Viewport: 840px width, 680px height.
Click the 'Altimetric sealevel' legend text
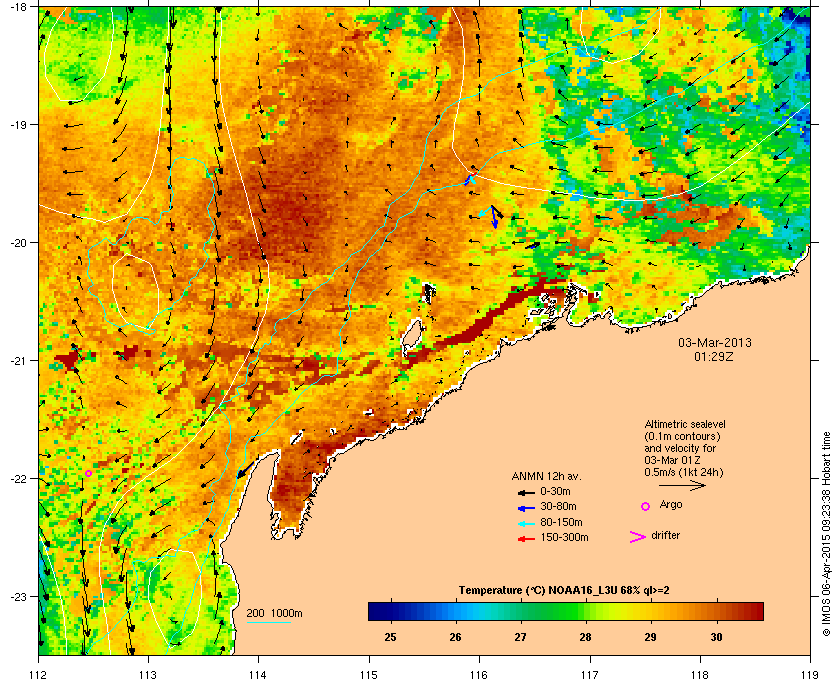coord(685,424)
